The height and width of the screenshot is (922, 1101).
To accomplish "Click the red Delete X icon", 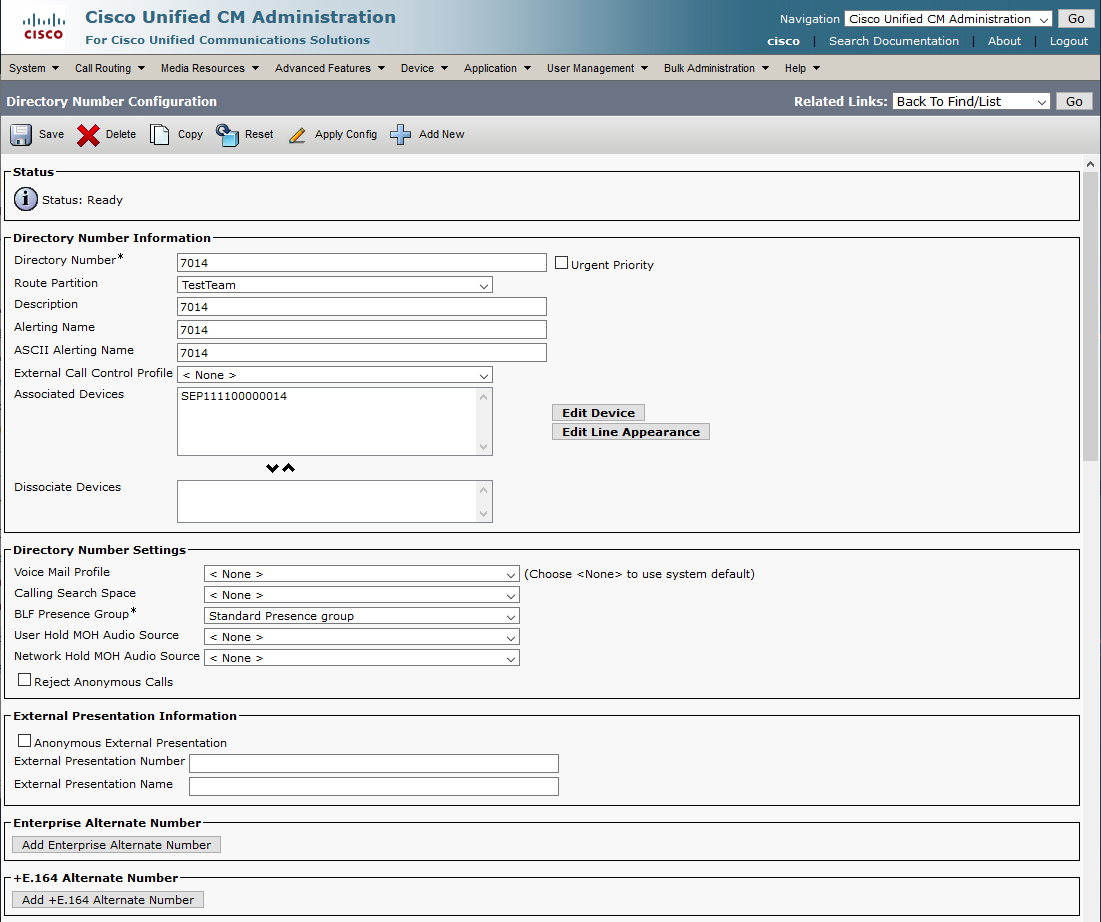I will [88, 135].
